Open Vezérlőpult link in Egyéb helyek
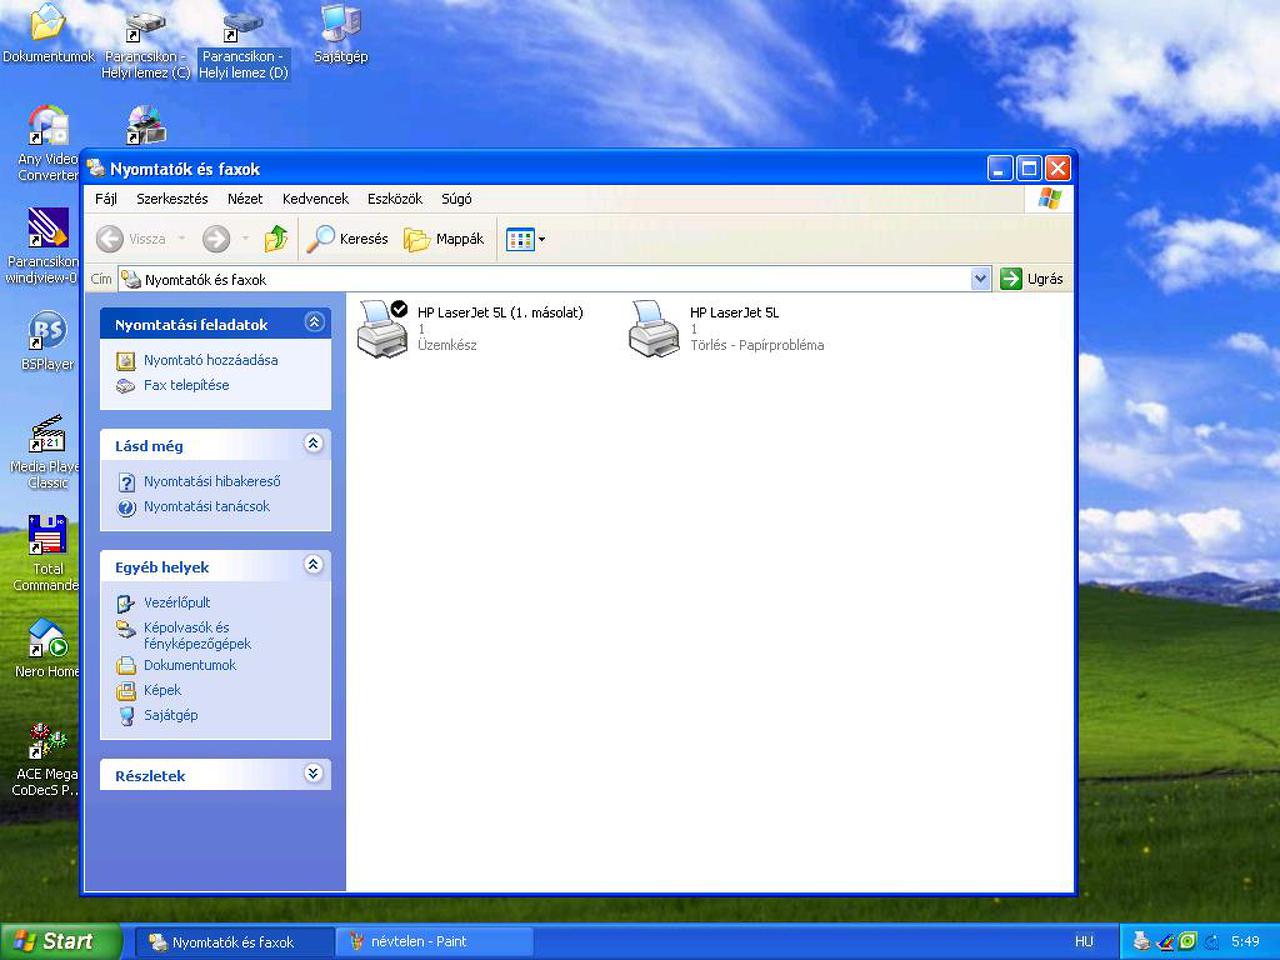Viewport: 1280px width, 960px height. [177, 602]
